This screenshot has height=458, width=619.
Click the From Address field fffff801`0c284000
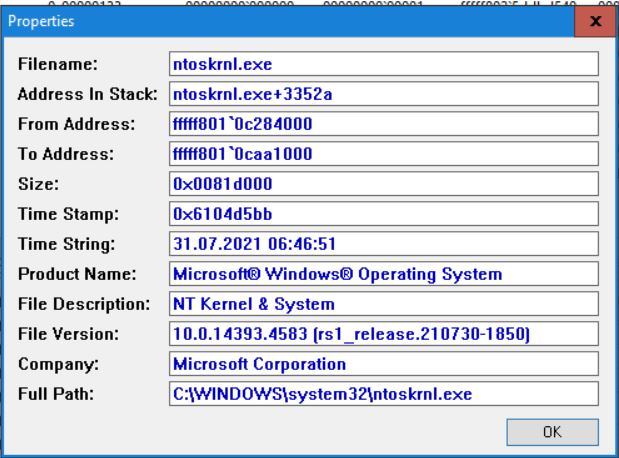point(384,124)
